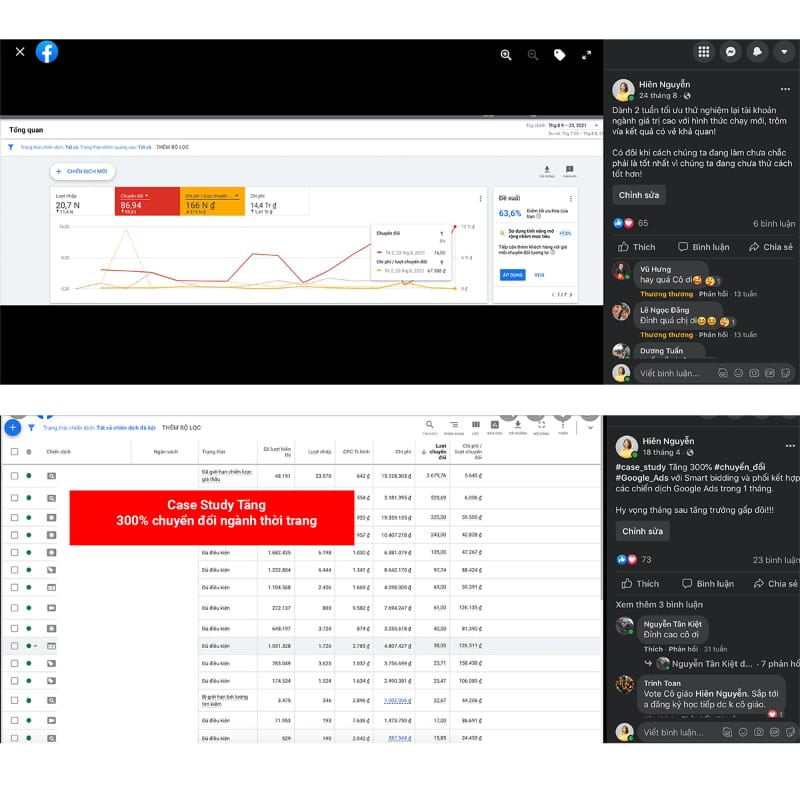800x800 pixels.
Task: Share the 24 tháng 8 post with Chia sẻ
Action: [770, 247]
